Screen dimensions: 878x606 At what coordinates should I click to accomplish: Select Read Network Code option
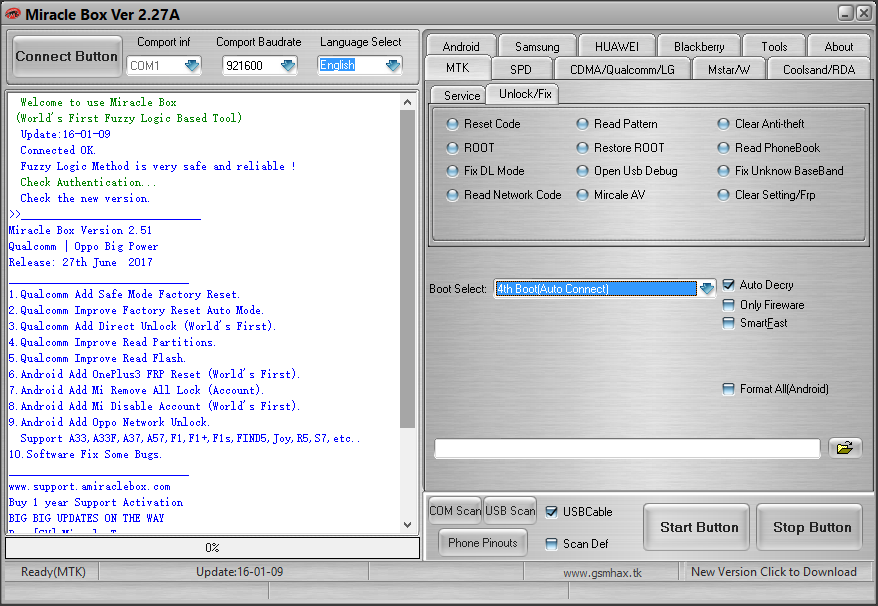[x=504, y=195]
